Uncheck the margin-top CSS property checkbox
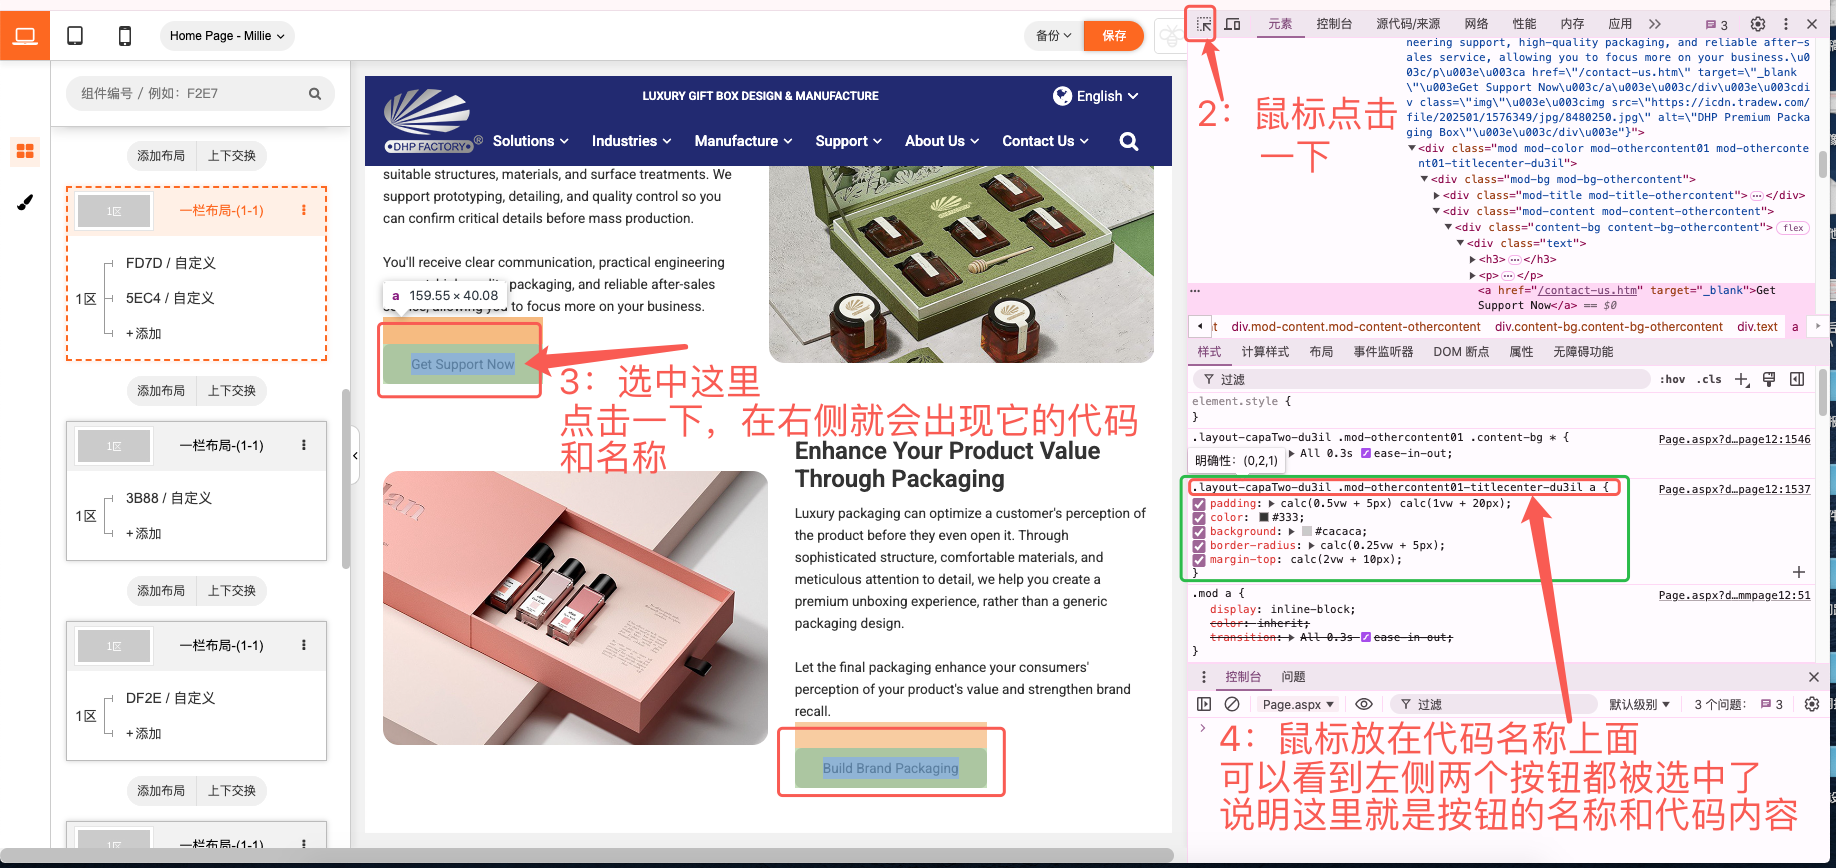Image resolution: width=1836 pixels, height=868 pixels. point(1199,560)
